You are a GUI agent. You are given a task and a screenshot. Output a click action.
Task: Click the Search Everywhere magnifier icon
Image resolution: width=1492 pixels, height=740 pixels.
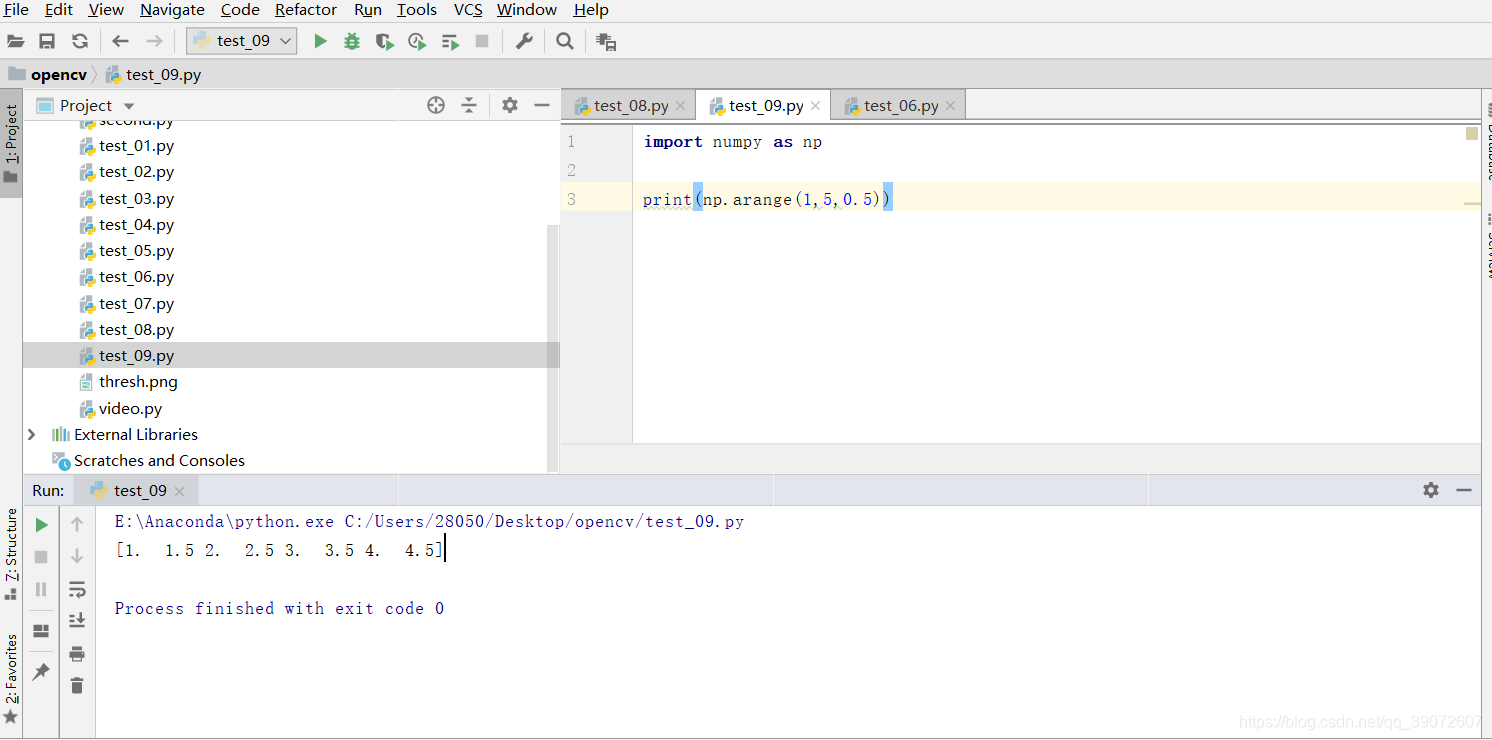(x=565, y=41)
